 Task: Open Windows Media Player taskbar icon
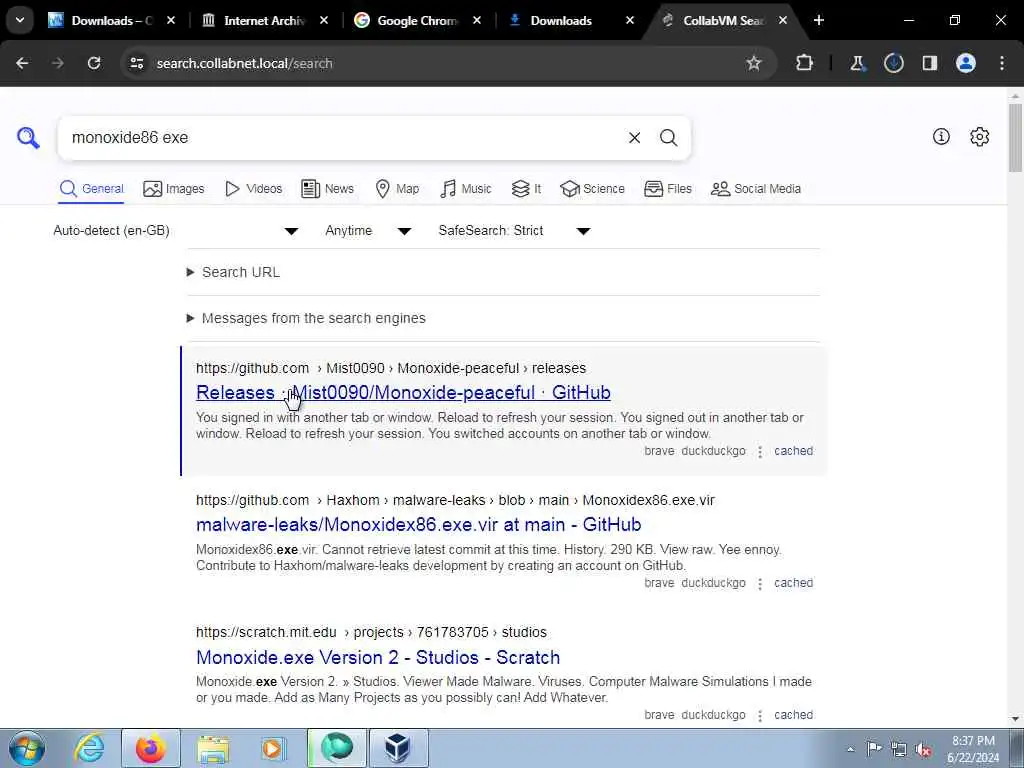274,748
